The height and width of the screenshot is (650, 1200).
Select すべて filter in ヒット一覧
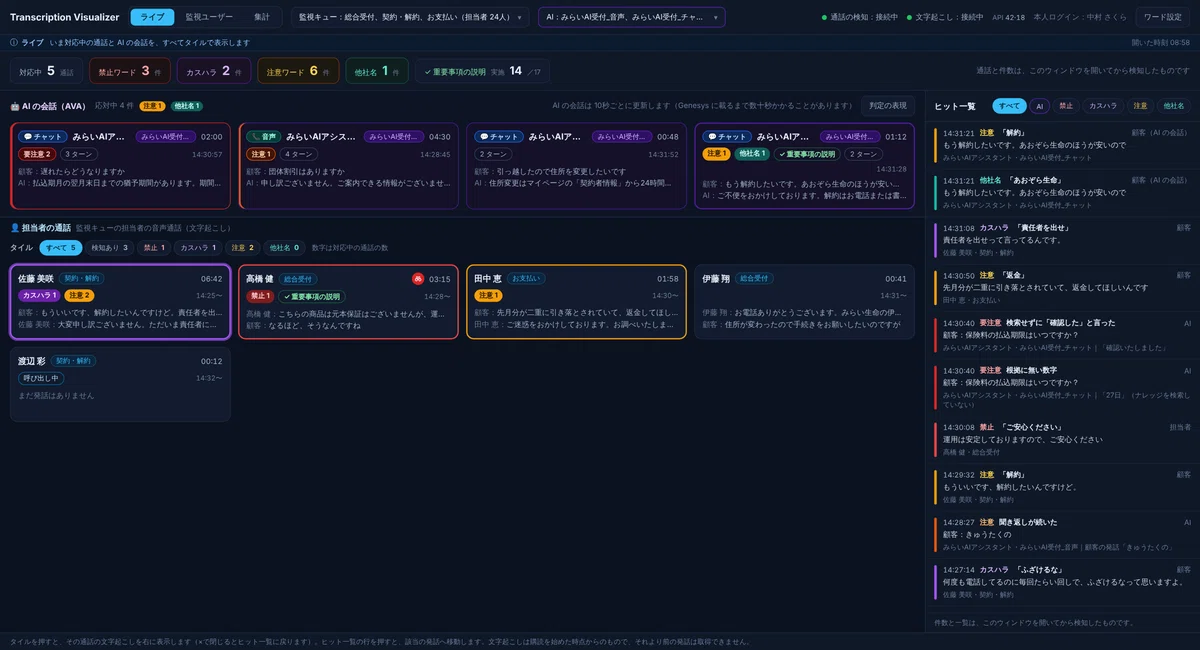pyautogui.click(x=1010, y=106)
